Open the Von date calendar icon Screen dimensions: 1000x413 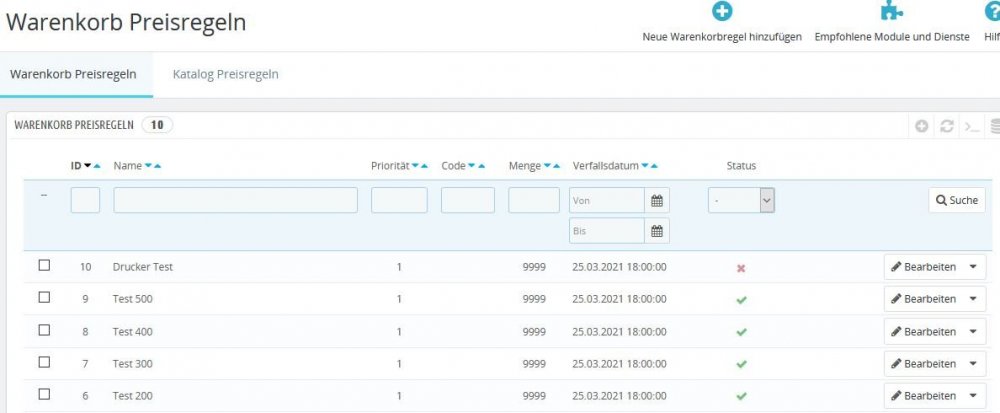click(657, 201)
